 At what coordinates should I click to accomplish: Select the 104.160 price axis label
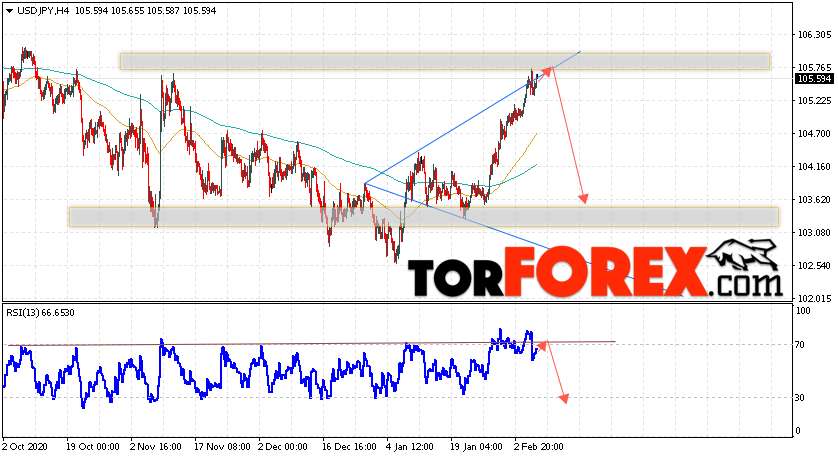coord(814,167)
